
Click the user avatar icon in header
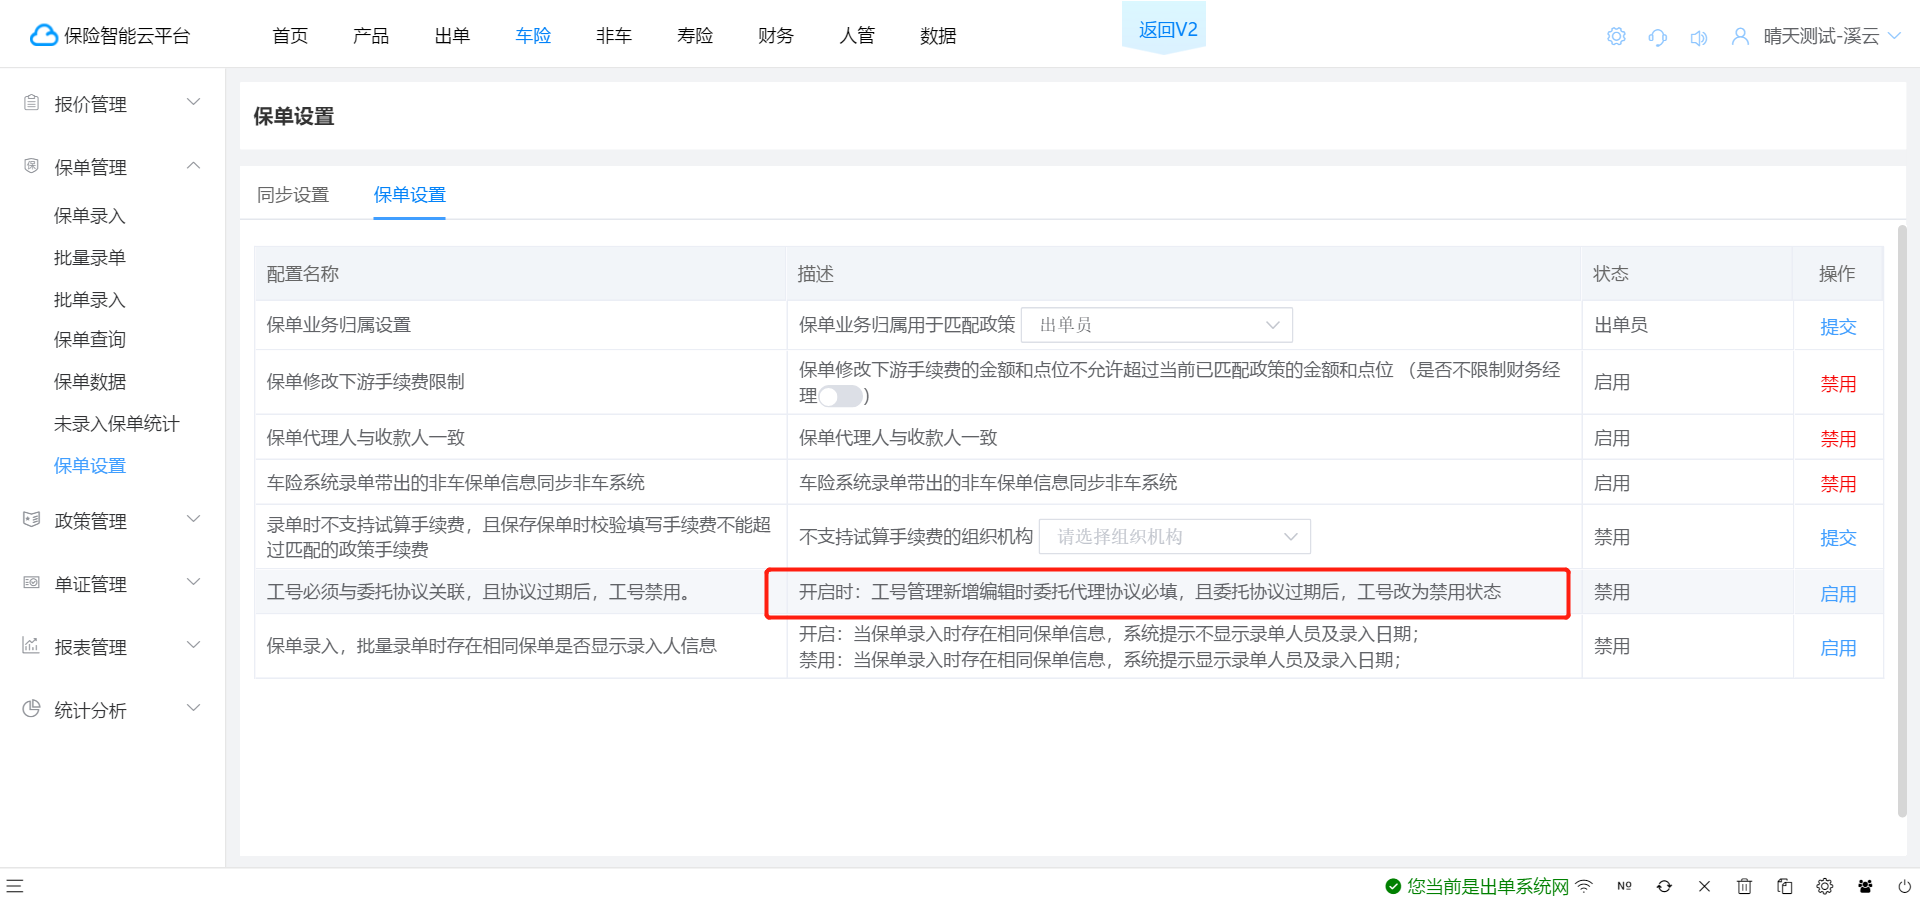(x=1740, y=37)
